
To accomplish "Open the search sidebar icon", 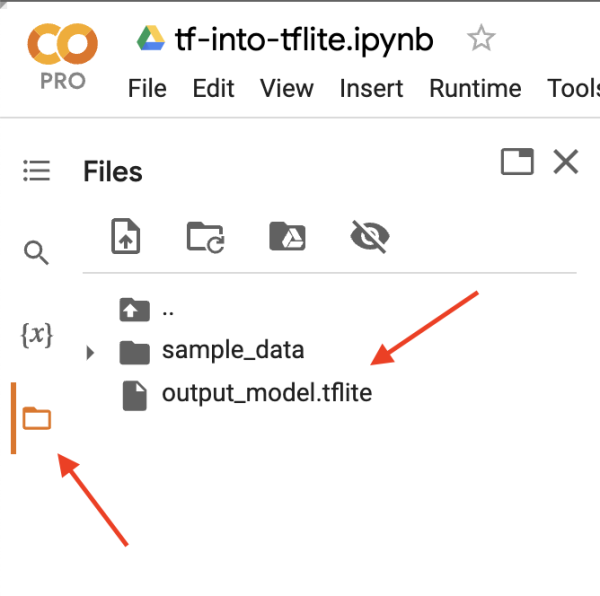I will [x=36, y=253].
